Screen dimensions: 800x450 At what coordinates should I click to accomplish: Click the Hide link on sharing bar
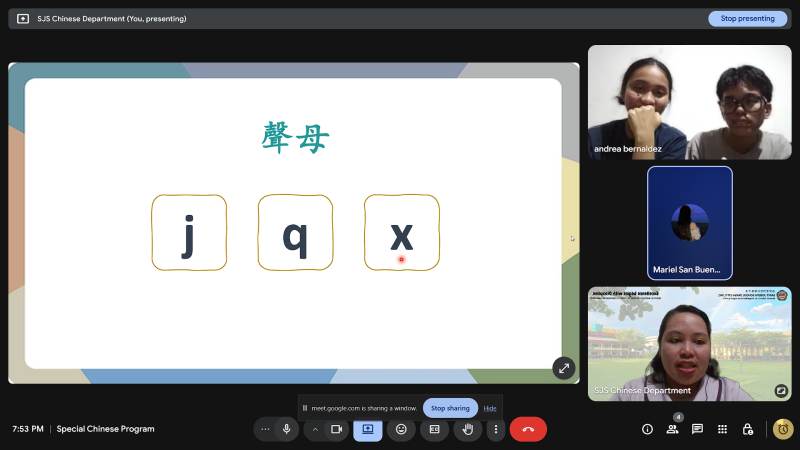coord(490,408)
